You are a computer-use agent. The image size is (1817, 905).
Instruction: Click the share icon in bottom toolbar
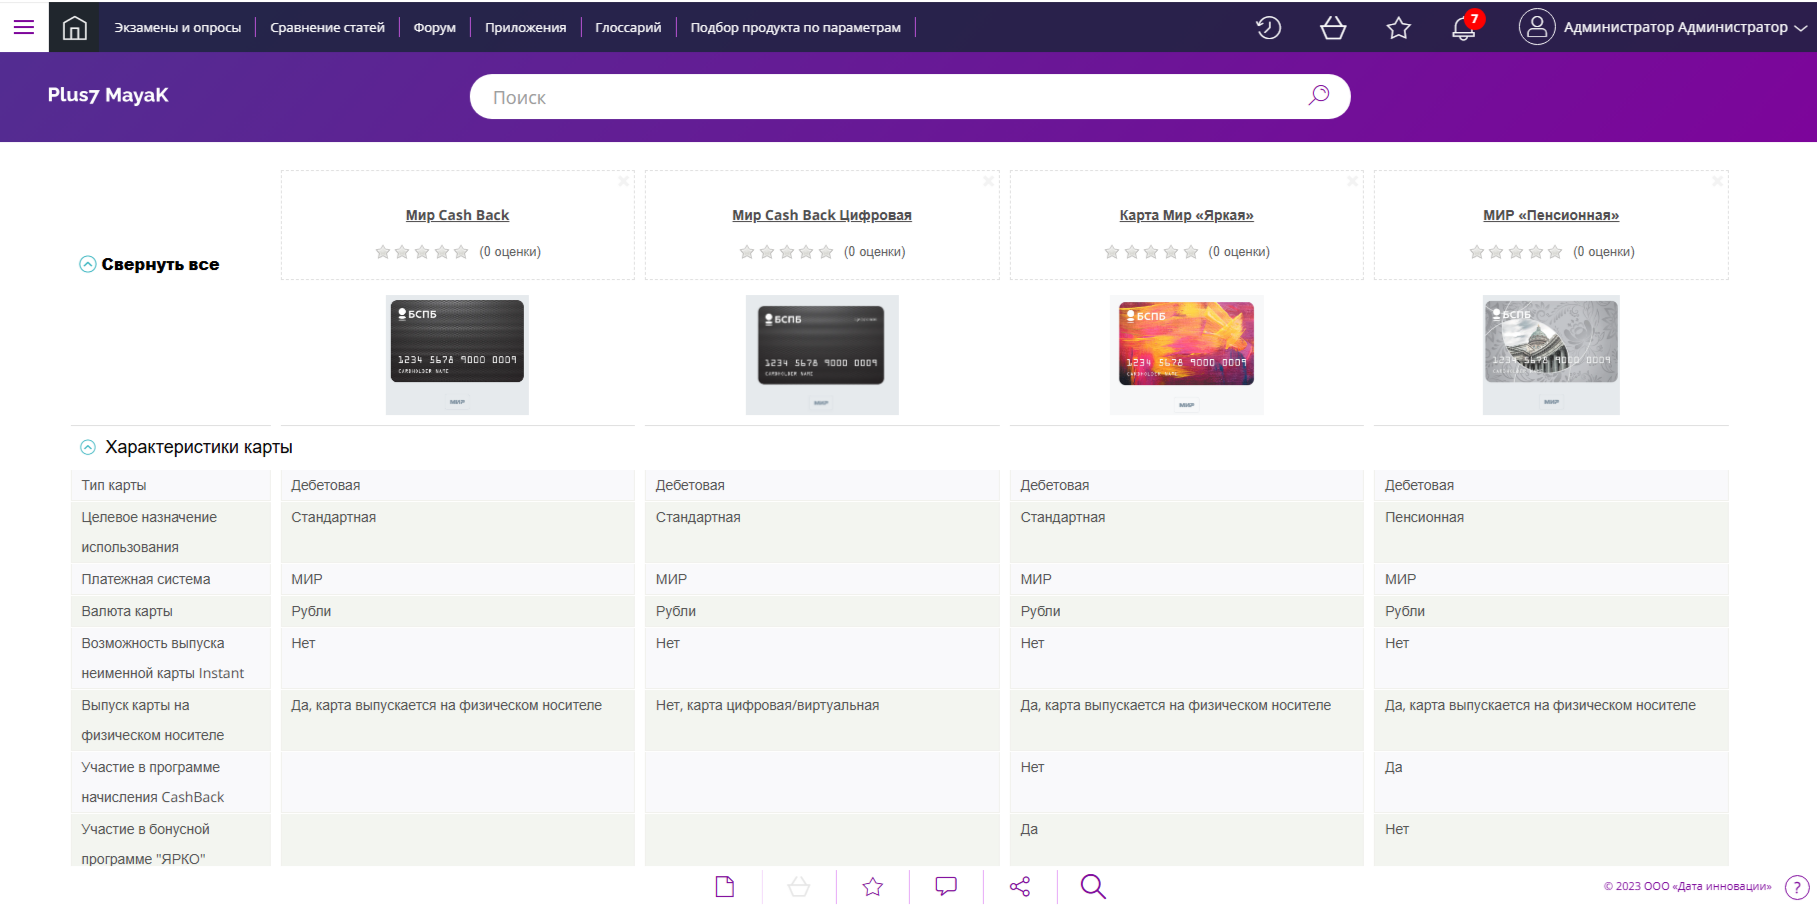(1020, 886)
